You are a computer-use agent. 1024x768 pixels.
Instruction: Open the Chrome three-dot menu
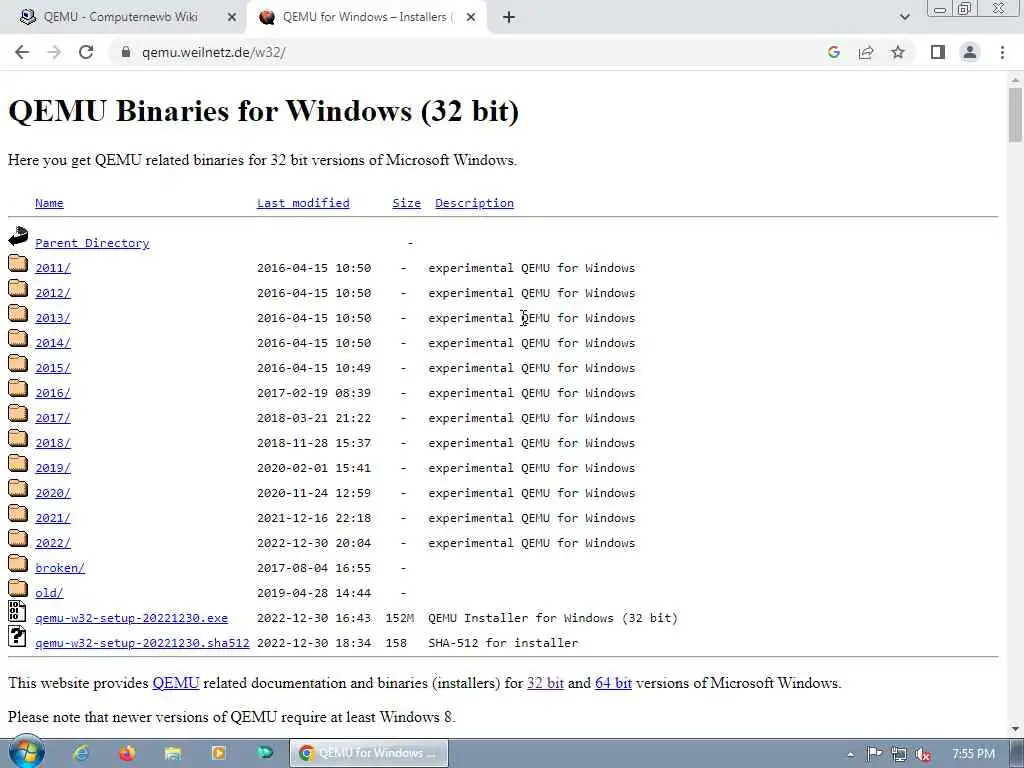point(1002,52)
